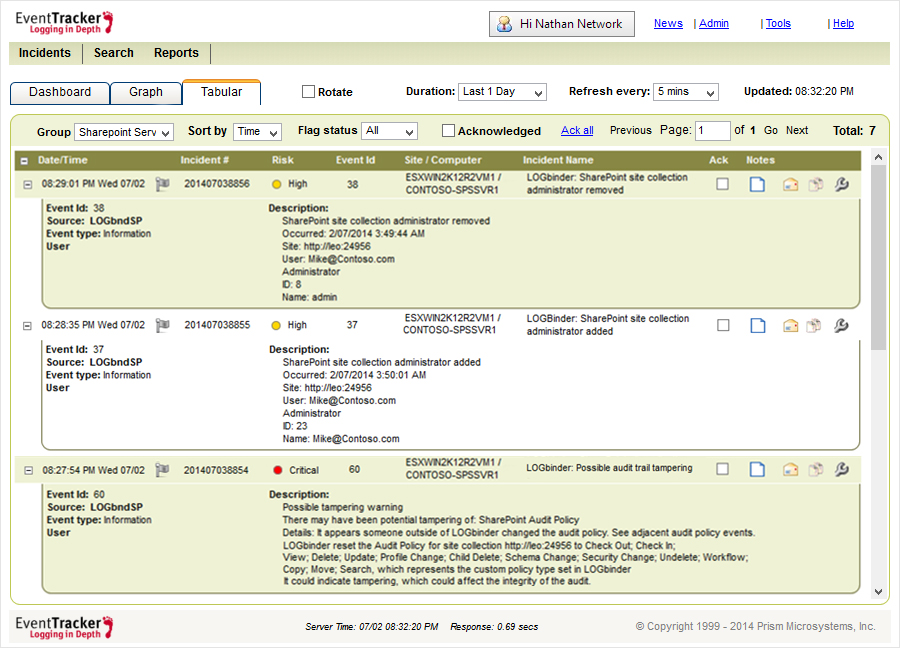Viewport: 900px width, 648px height.
Task: Collapse details of the 08:27:54 PM incident
Action: tap(28, 471)
